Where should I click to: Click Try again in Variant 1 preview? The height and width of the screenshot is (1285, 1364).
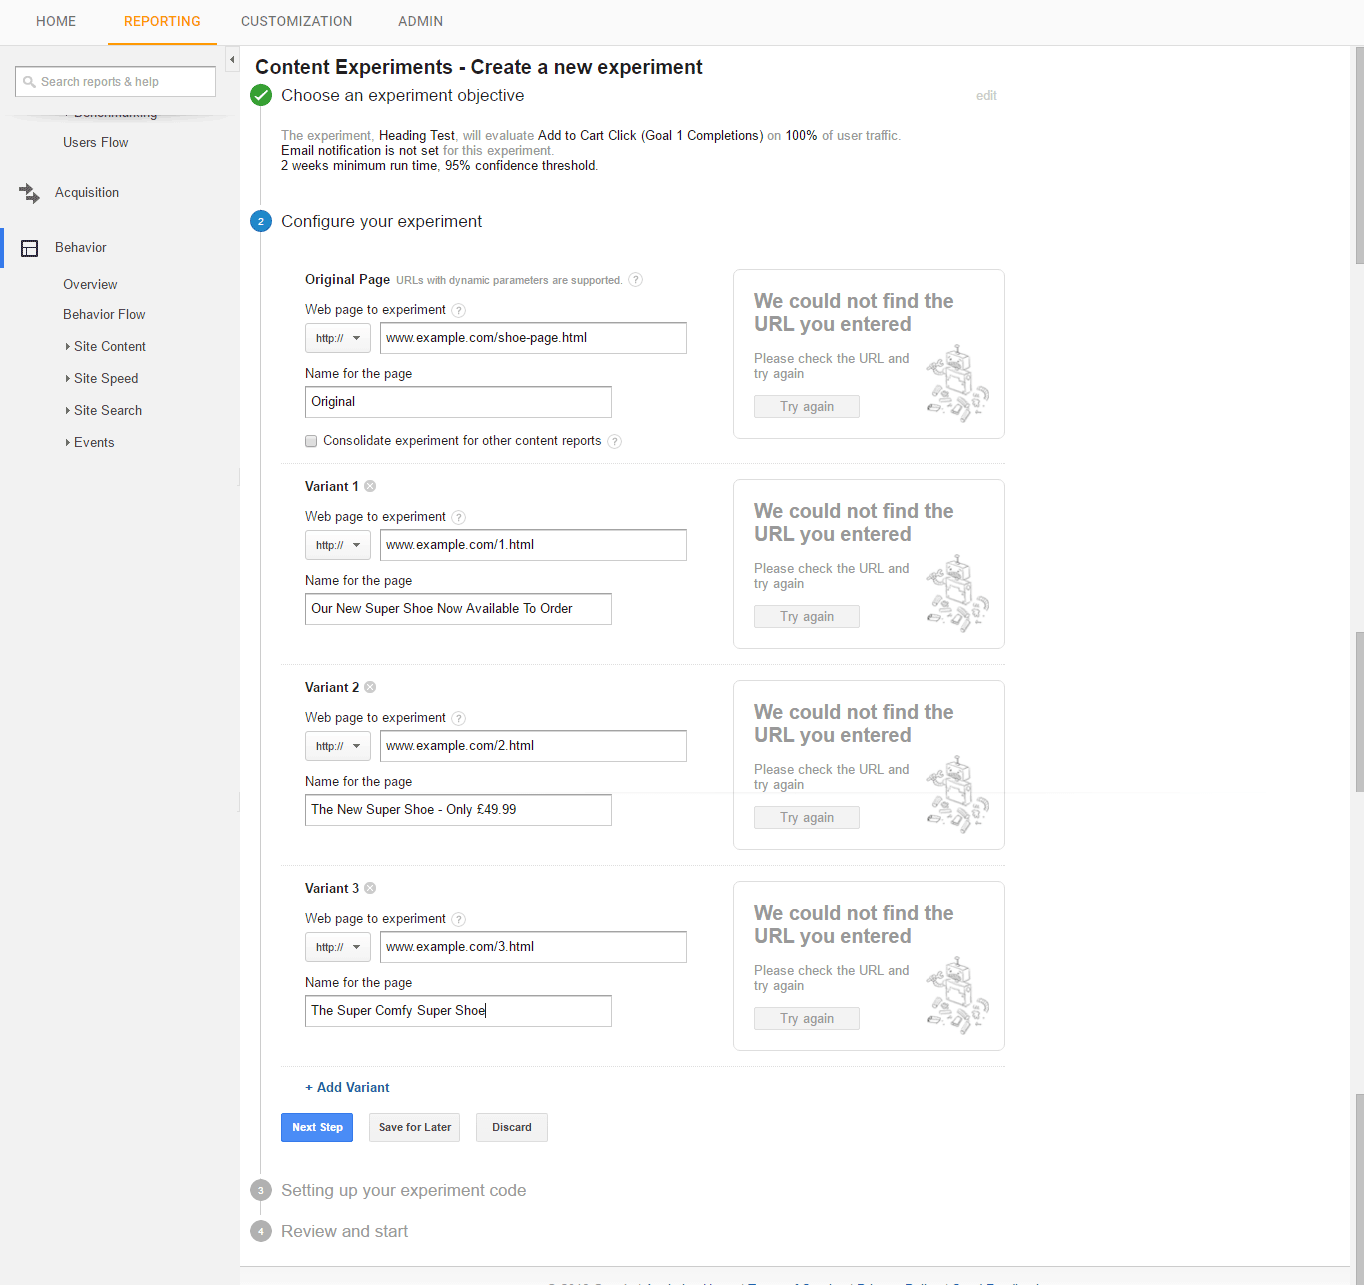(x=806, y=617)
